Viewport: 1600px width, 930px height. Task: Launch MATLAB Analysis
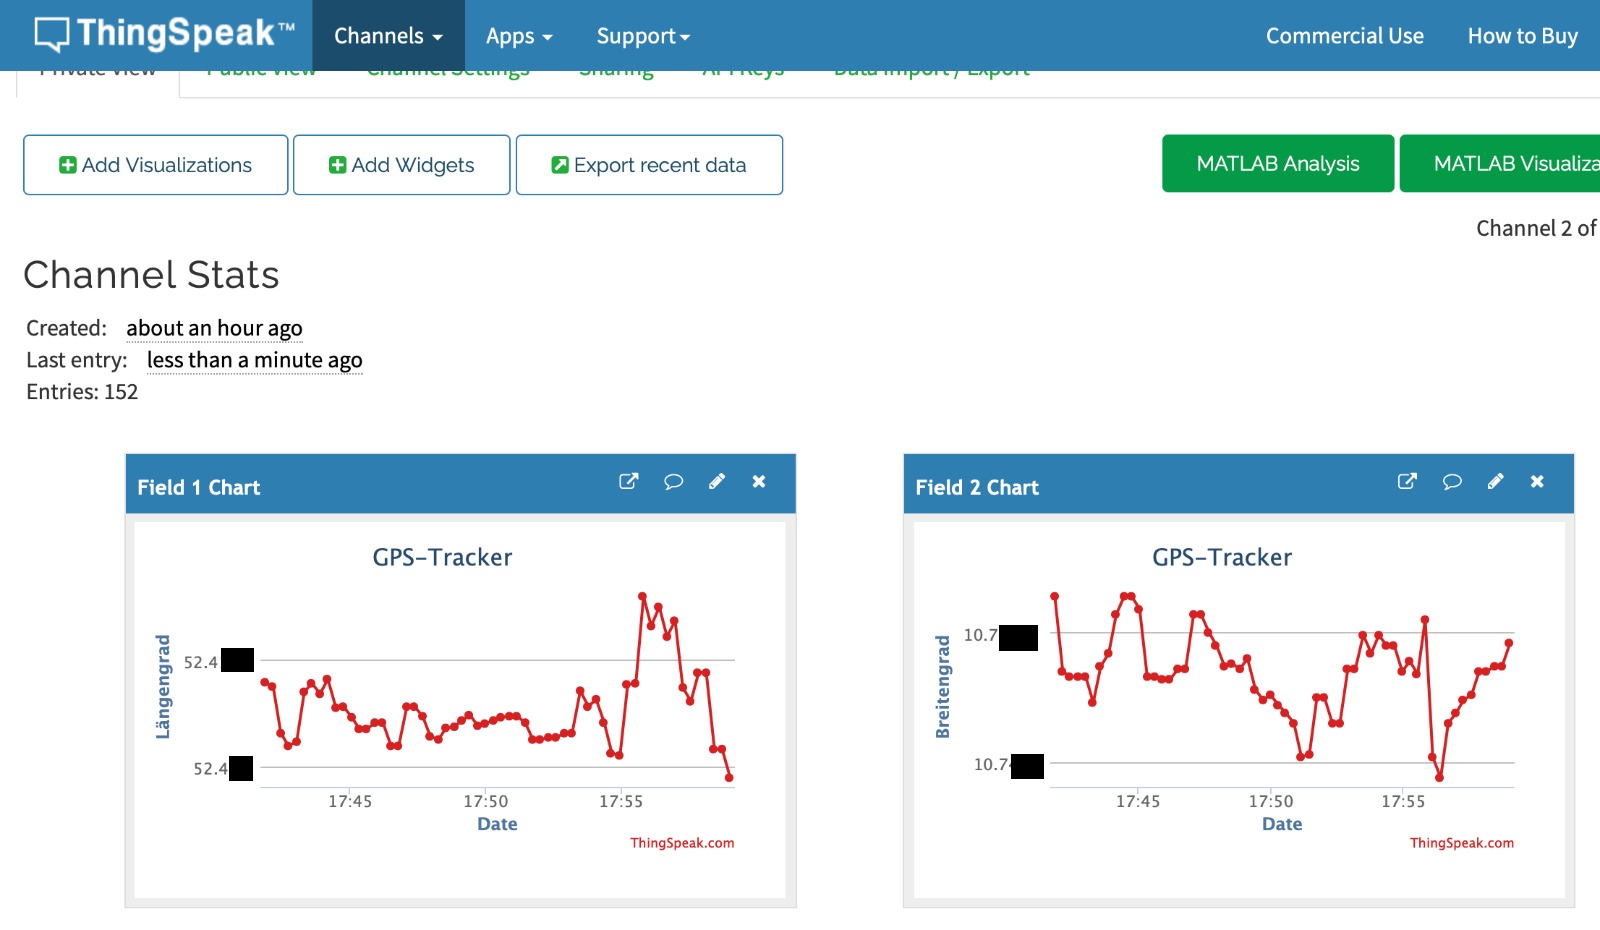point(1277,164)
